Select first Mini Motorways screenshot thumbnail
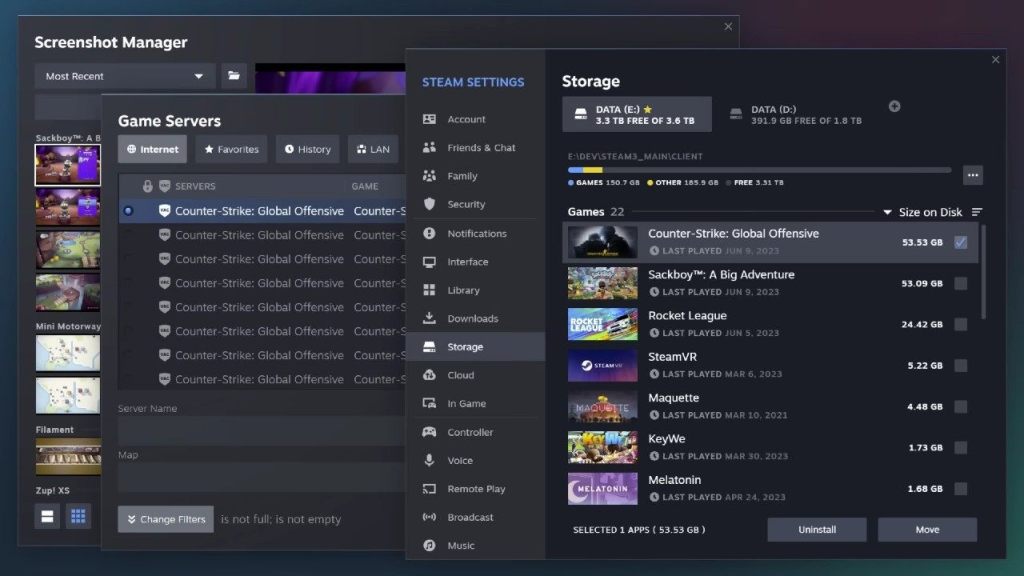Screen dimensions: 1024x576 tap(67, 353)
